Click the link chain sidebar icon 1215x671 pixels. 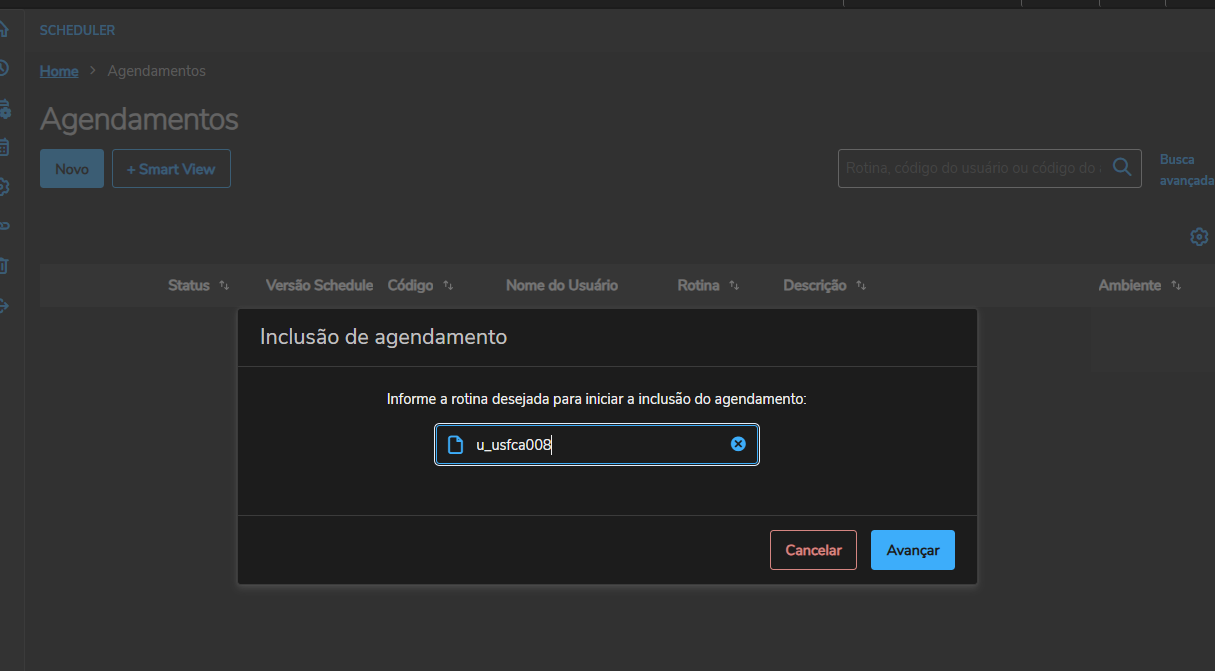pyautogui.click(x=3, y=227)
